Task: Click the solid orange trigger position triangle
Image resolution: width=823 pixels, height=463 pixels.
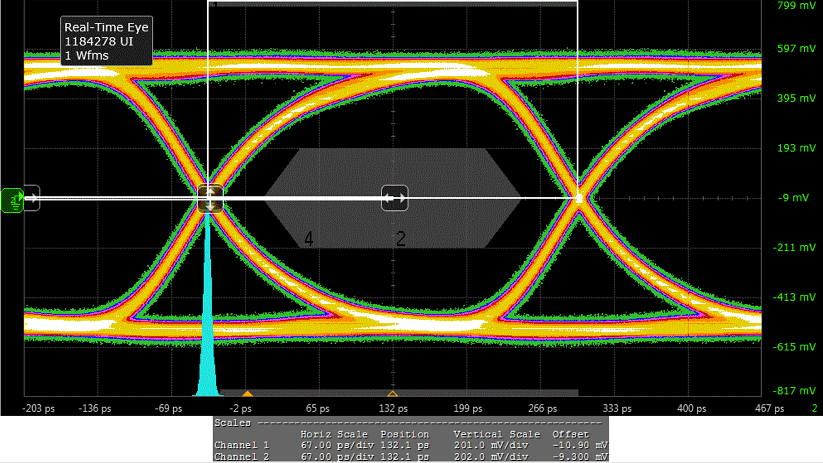Action: pyautogui.click(x=248, y=393)
